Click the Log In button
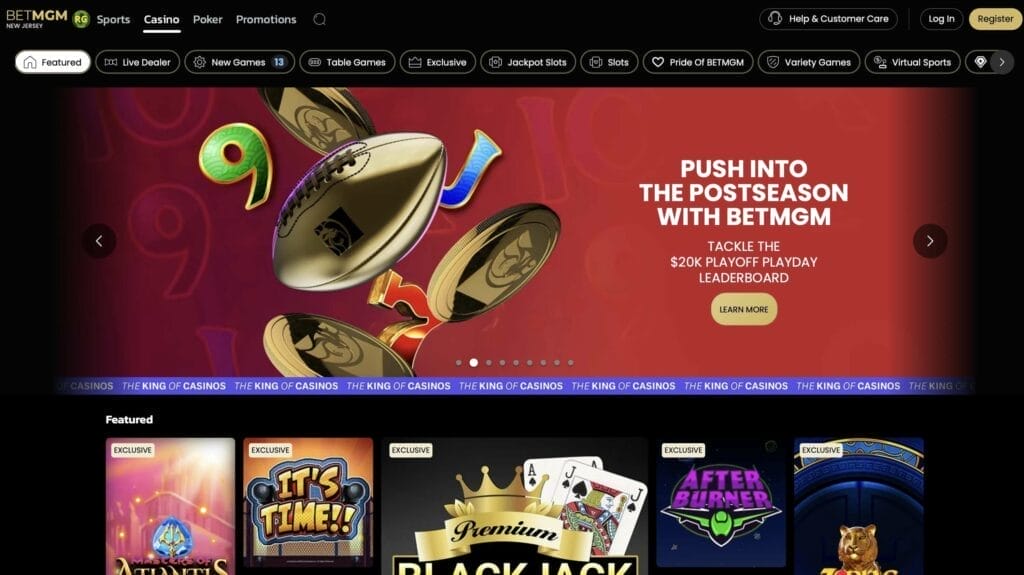1024x575 pixels. pos(942,19)
